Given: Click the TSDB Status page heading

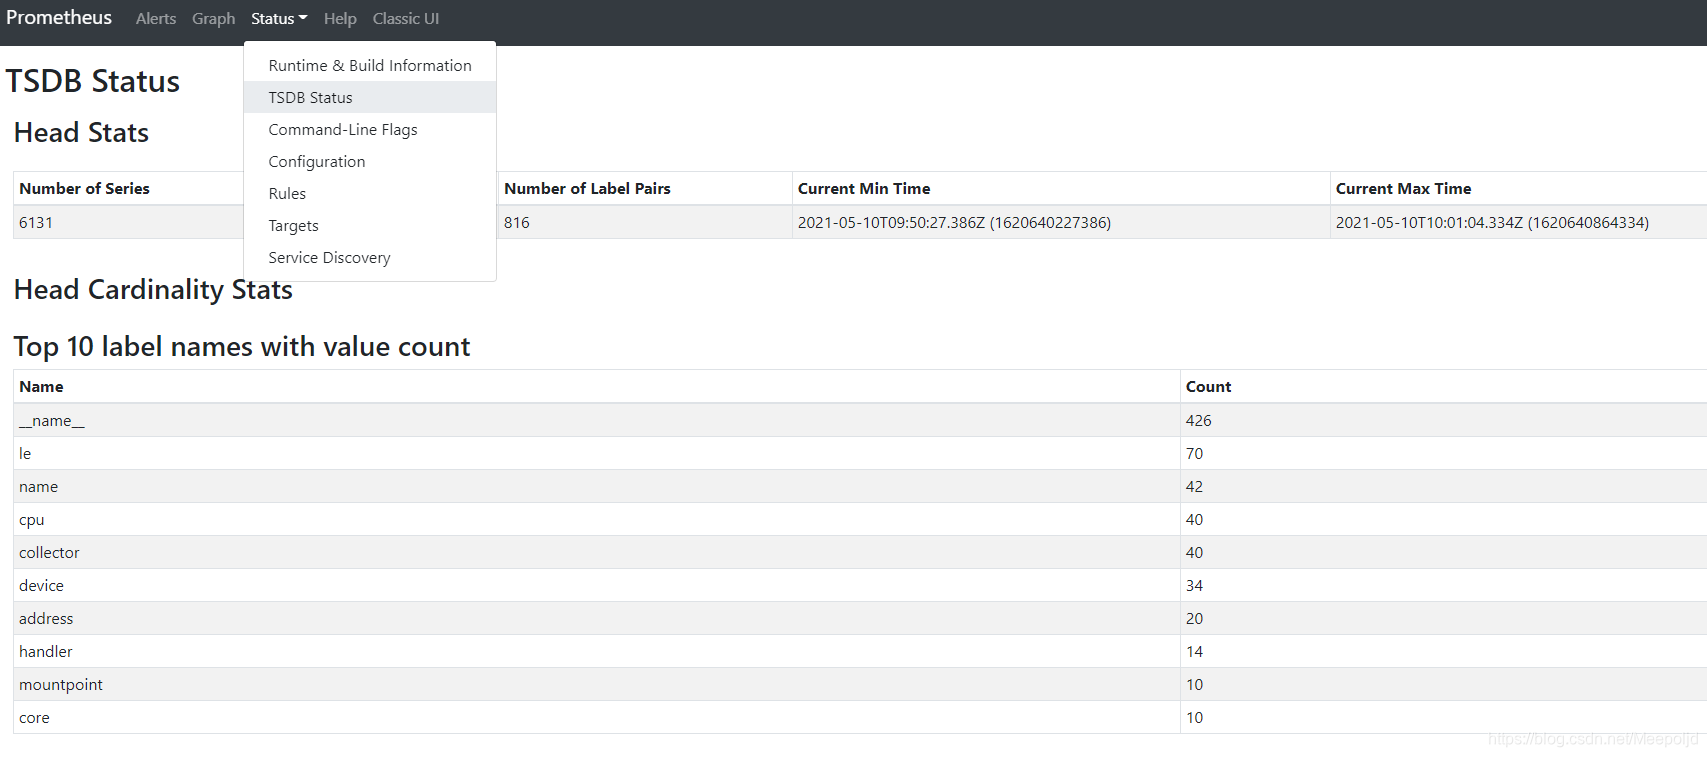Looking at the screenshot, I should point(93,81).
